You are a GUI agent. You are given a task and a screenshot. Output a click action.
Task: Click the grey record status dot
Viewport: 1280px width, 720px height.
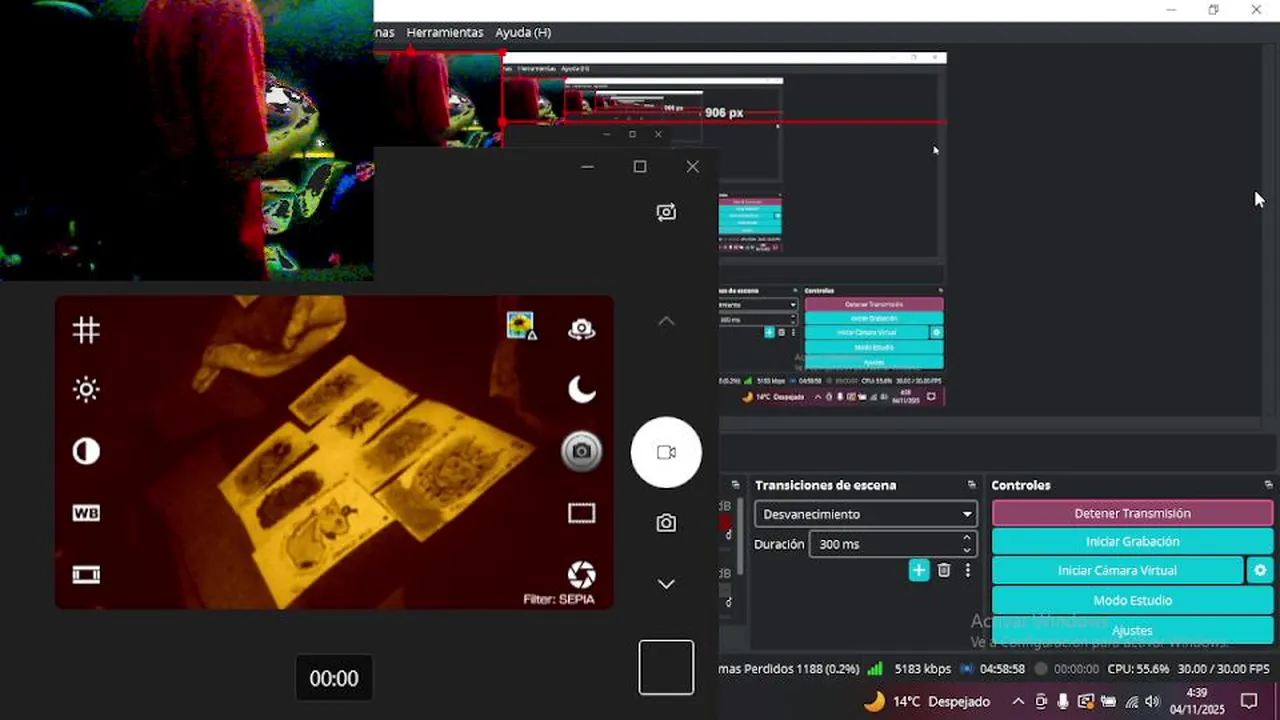pyautogui.click(x=1041, y=669)
